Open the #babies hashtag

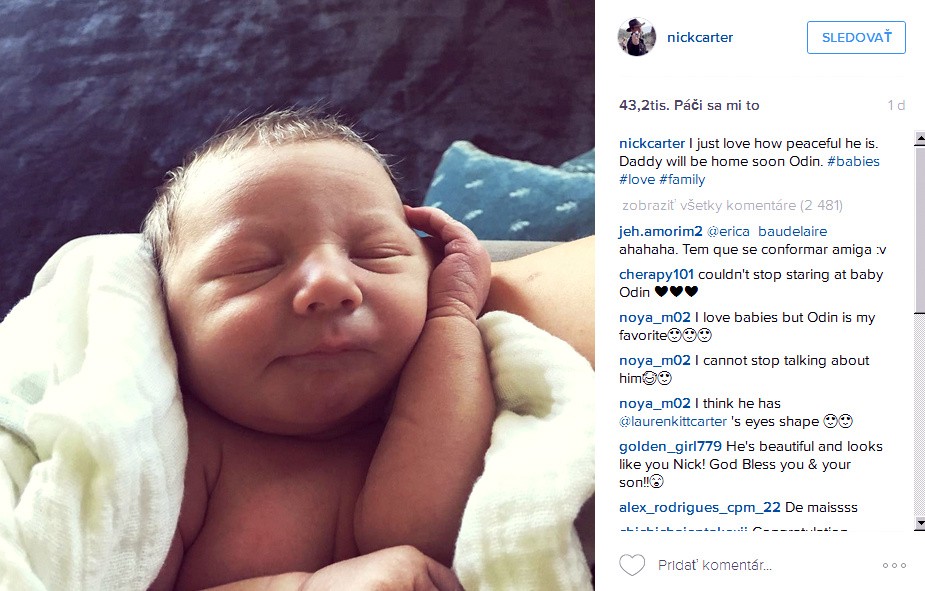point(853,161)
